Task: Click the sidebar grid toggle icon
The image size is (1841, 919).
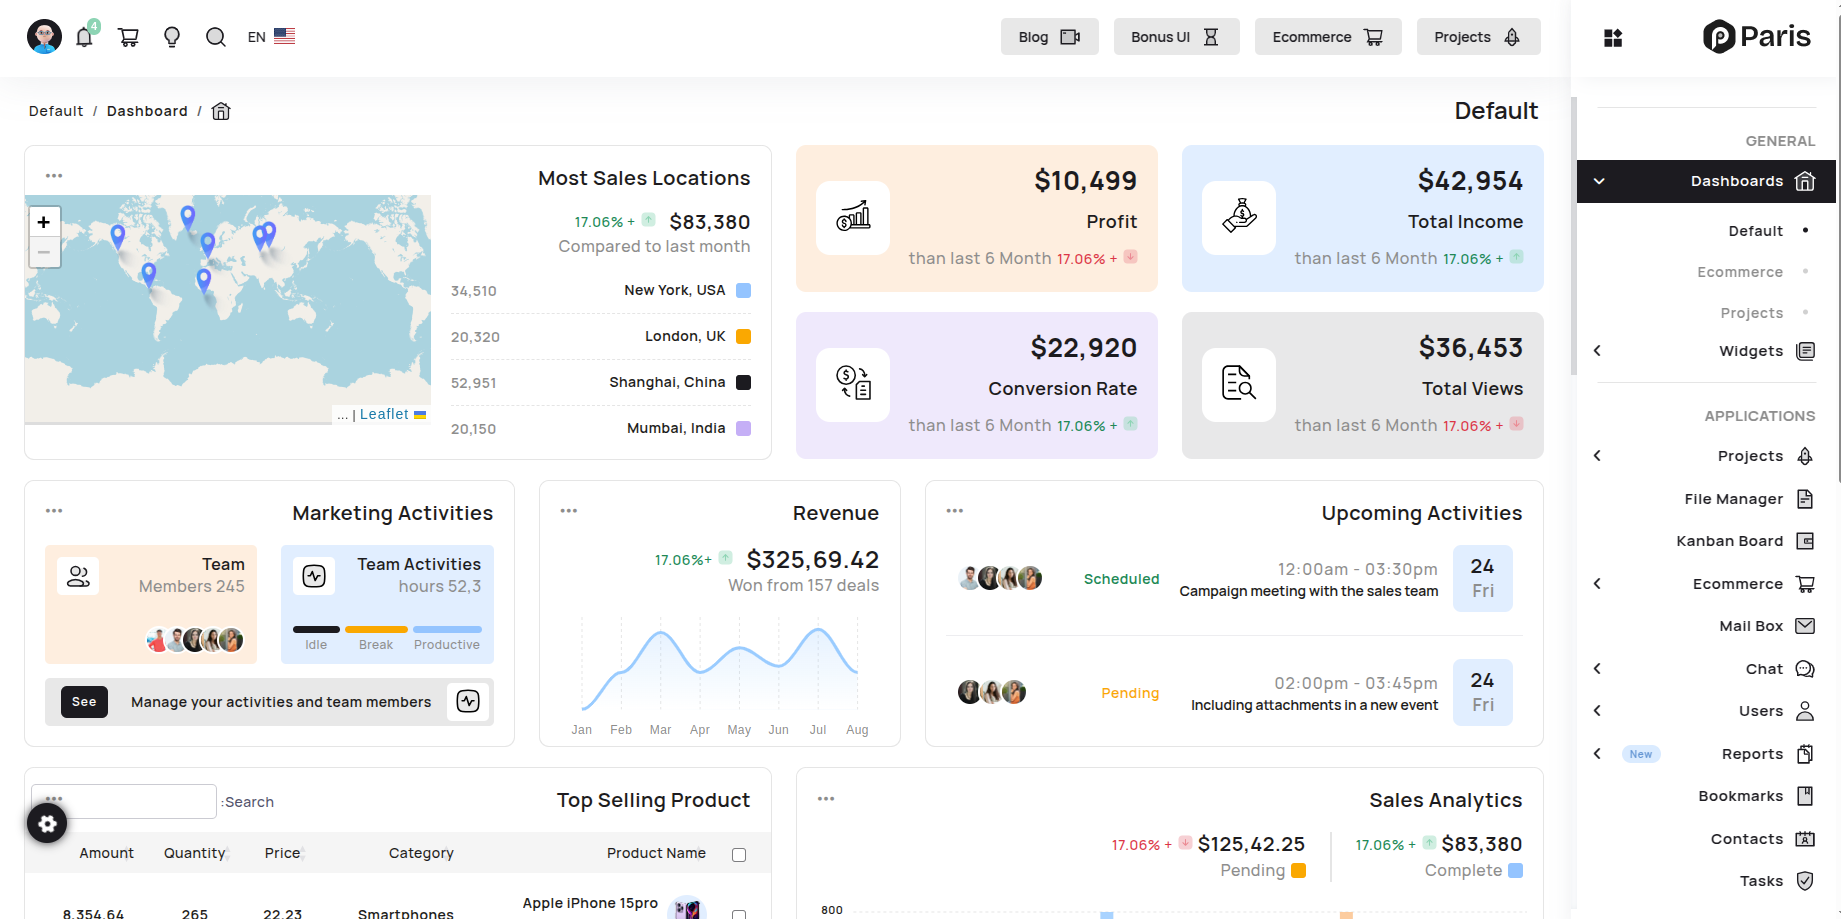Action: 1612,38
